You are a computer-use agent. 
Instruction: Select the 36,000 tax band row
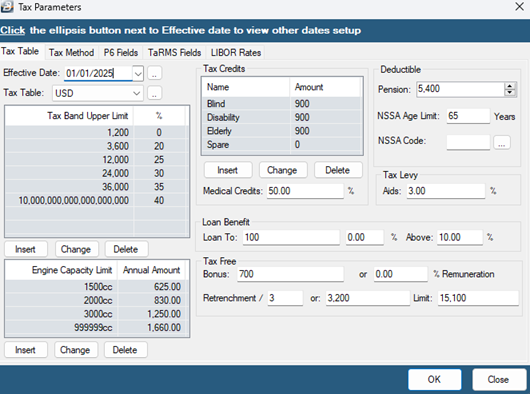point(96,187)
